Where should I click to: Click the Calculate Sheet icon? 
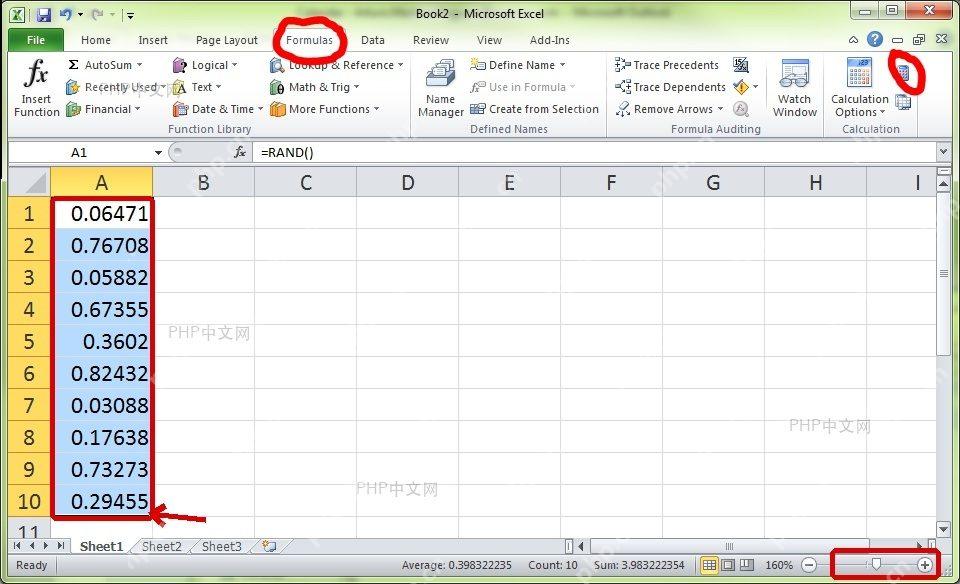903,102
